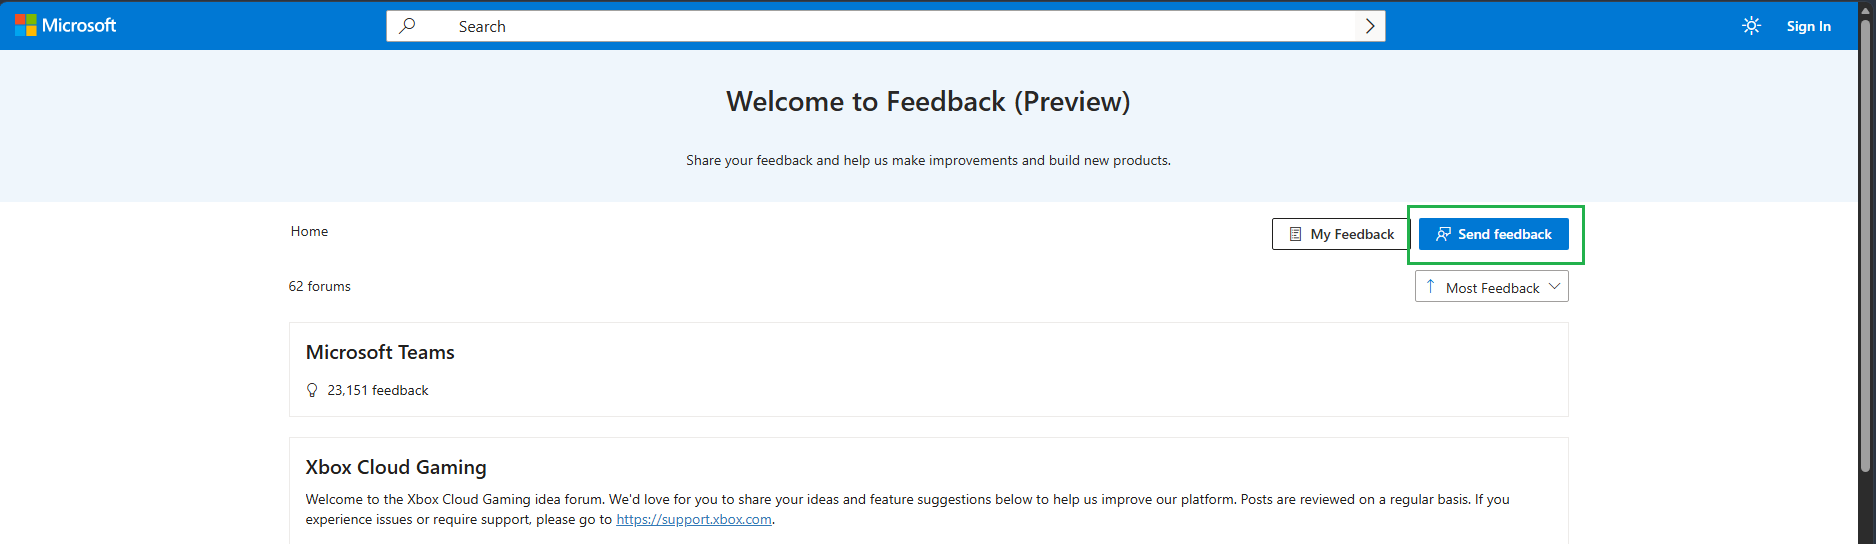
Task: Click the Sign In link
Action: point(1809,26)
